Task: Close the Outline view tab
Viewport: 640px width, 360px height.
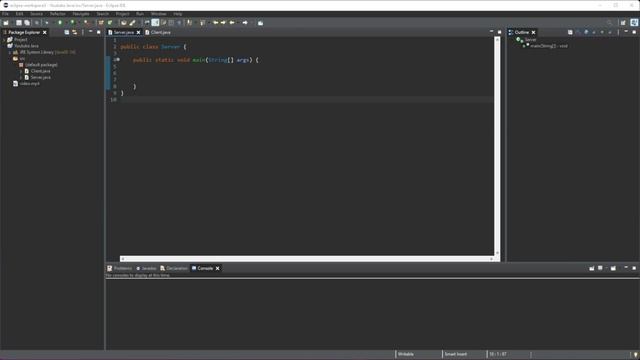Action: click(533, 32)
